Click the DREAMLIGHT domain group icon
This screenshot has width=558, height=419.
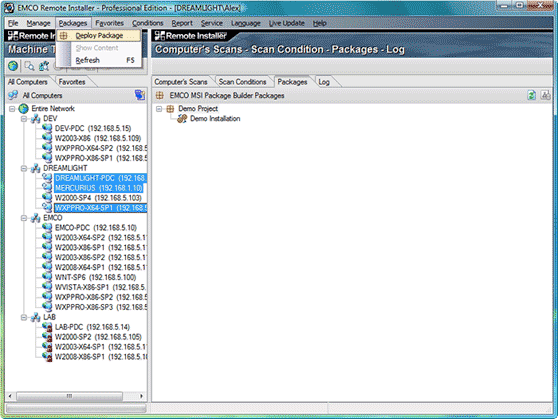point(35,168)
